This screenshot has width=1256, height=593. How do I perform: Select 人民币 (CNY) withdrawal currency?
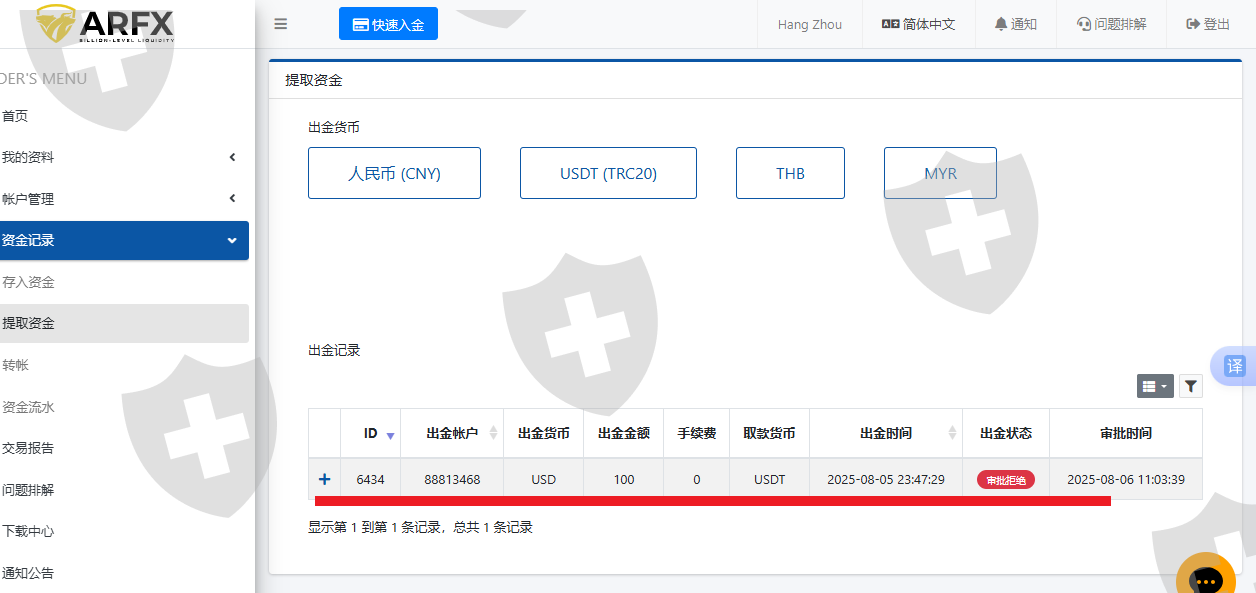coord(394,173)
